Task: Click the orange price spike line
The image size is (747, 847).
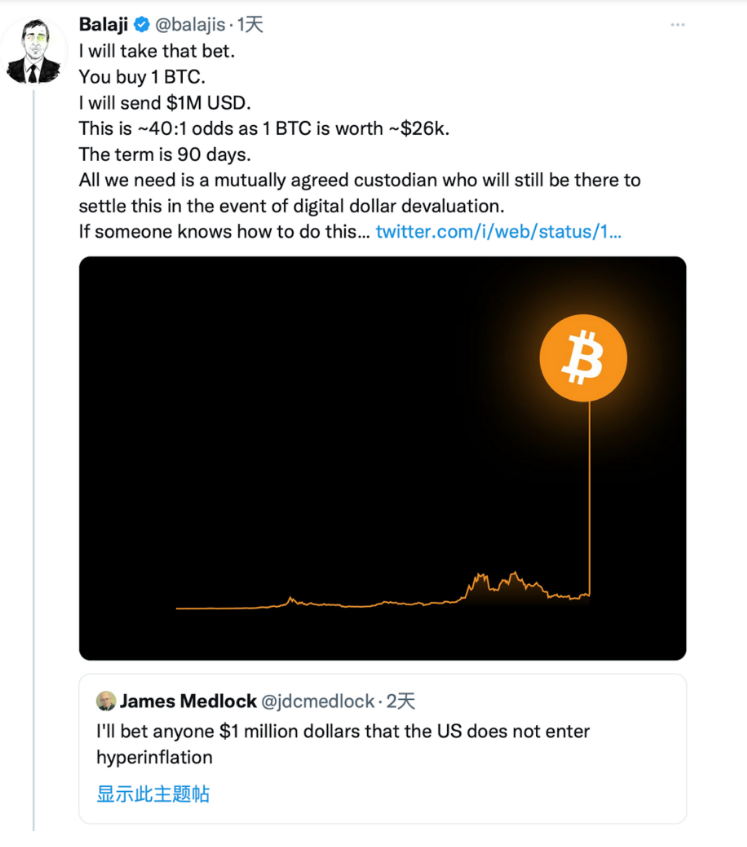Action: coord(590,500)
